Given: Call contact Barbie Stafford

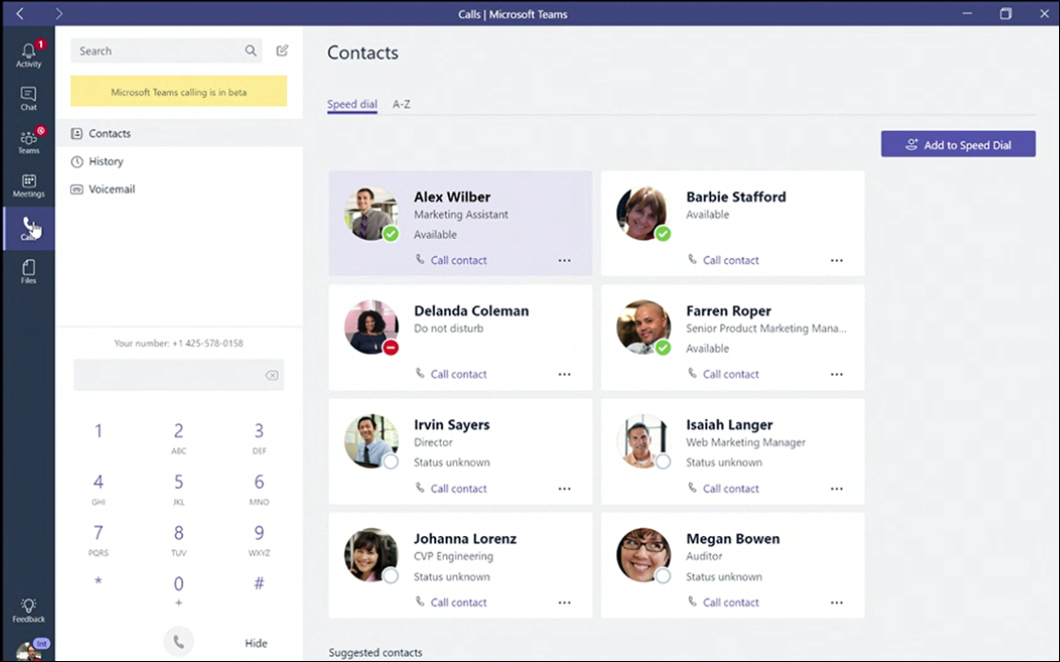Looking at the screenshot, I should pyautogui.click(x=723, y=260).
